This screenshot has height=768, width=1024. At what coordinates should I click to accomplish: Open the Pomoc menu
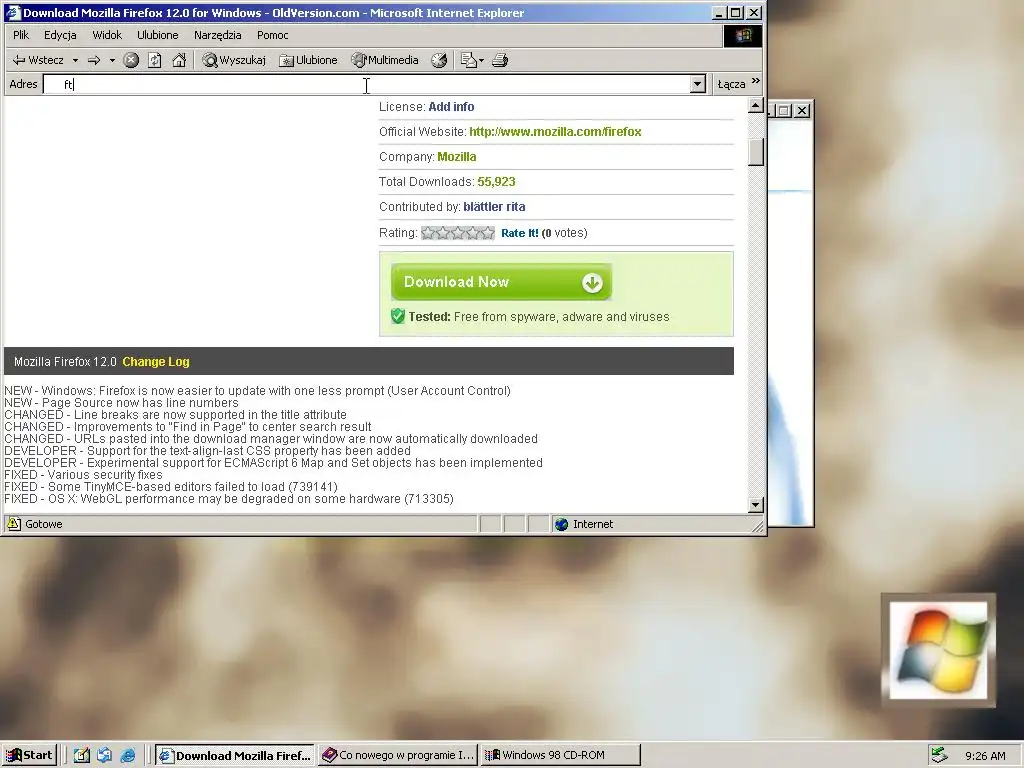point(272,35)
